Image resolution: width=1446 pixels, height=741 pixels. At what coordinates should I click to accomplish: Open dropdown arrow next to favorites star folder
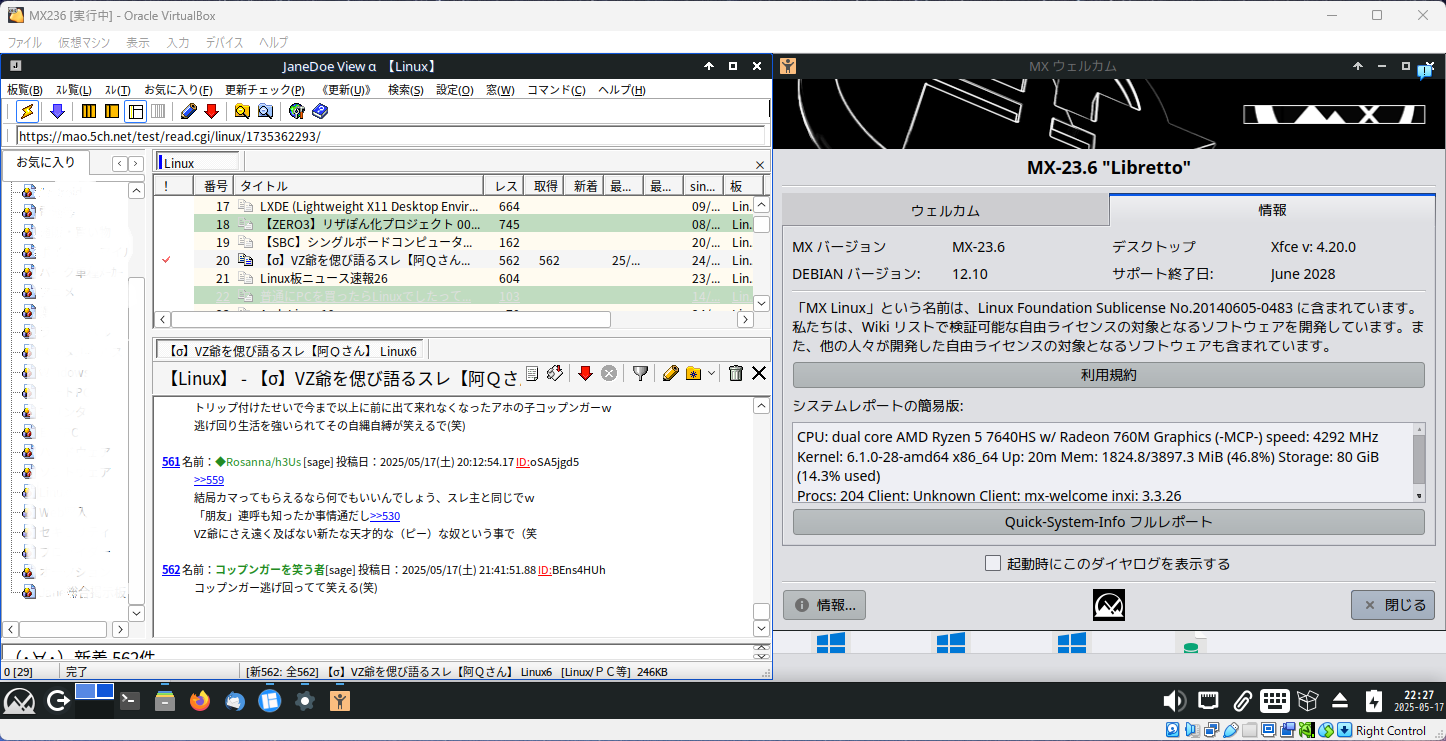point(711,373)
